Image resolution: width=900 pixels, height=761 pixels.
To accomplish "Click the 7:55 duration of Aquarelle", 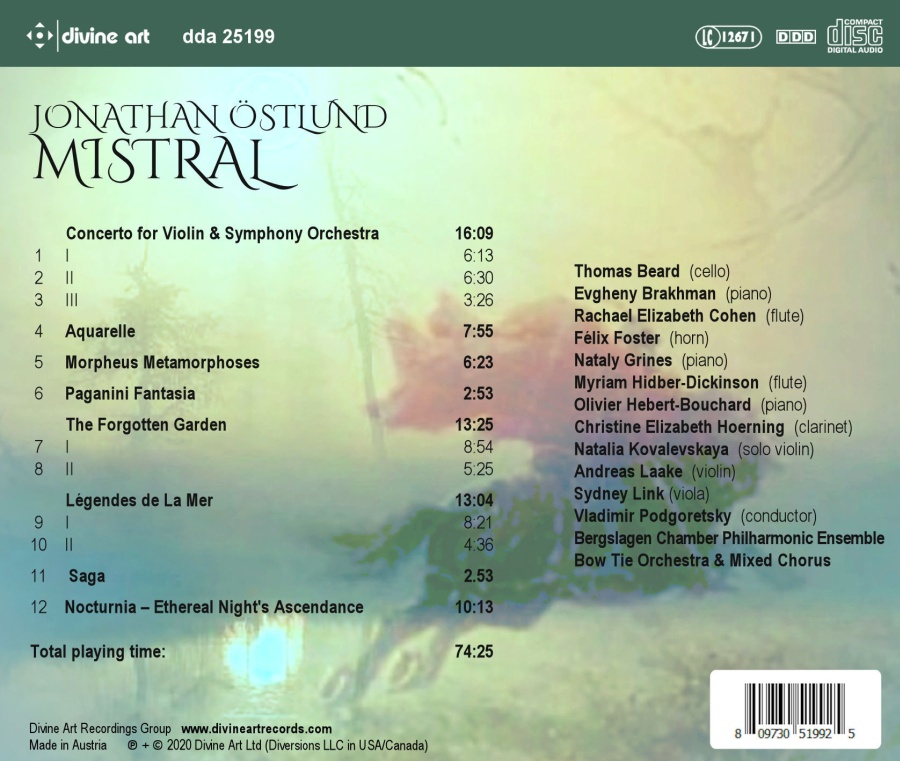I will point(478,332).
